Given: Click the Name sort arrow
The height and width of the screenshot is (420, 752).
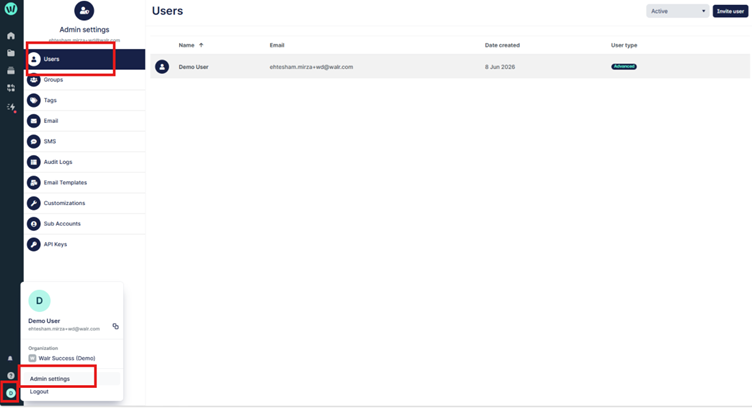Looking at the screenshot, I should coord(201,45).
